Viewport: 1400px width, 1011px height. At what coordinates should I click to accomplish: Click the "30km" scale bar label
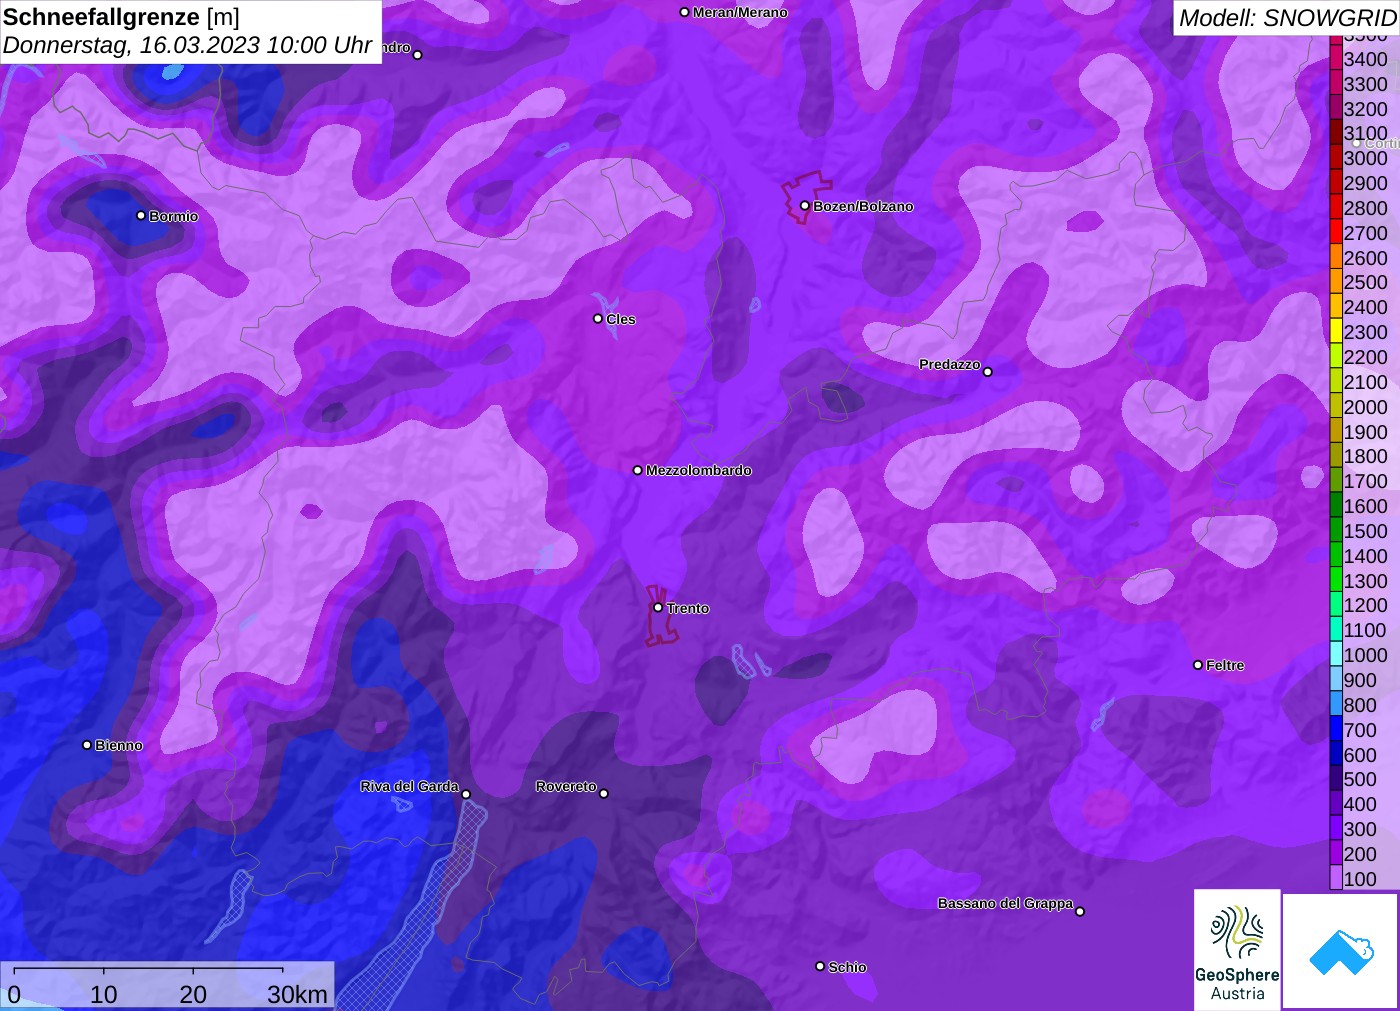[x=297, y=994]
